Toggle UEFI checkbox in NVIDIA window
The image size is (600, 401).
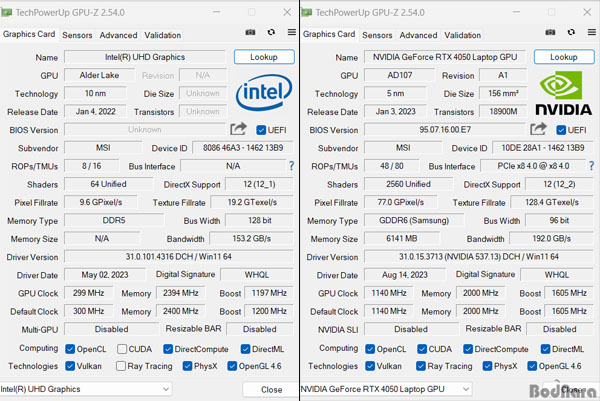pyautogui.click(x=561, y=130)
